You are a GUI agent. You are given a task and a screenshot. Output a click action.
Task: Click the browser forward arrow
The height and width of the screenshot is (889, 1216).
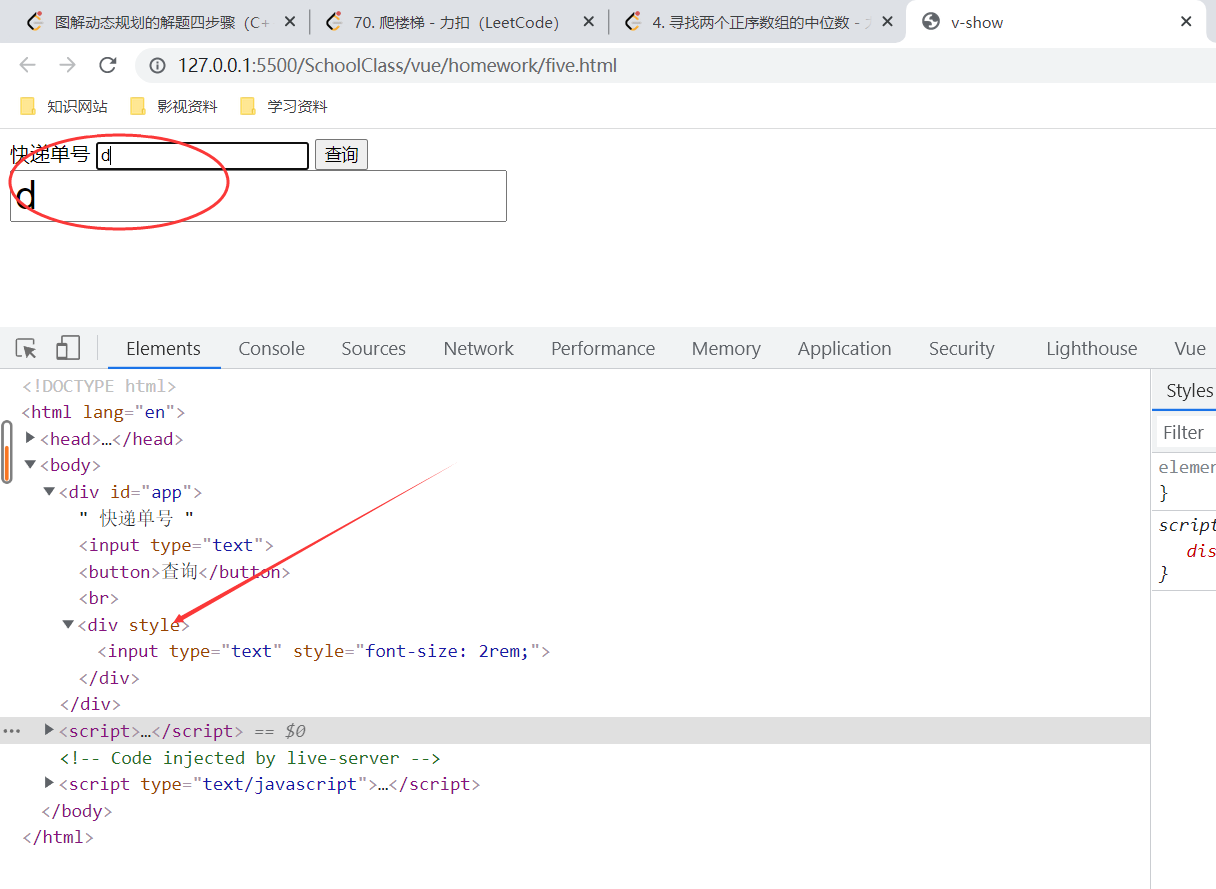(67, 65)
